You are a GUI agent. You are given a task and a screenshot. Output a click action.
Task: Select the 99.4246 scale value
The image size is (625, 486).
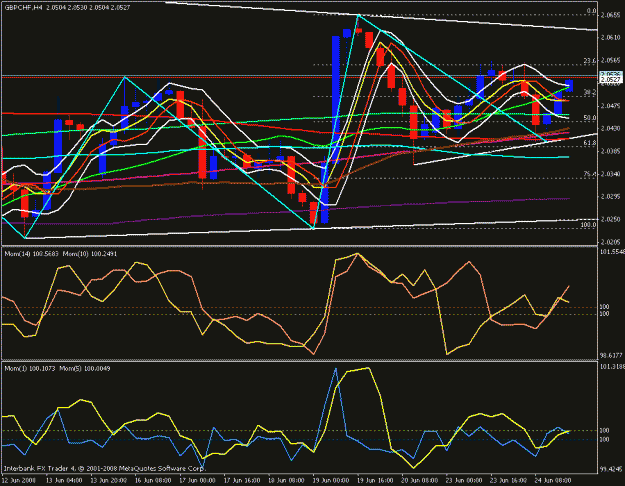(611, 469)
